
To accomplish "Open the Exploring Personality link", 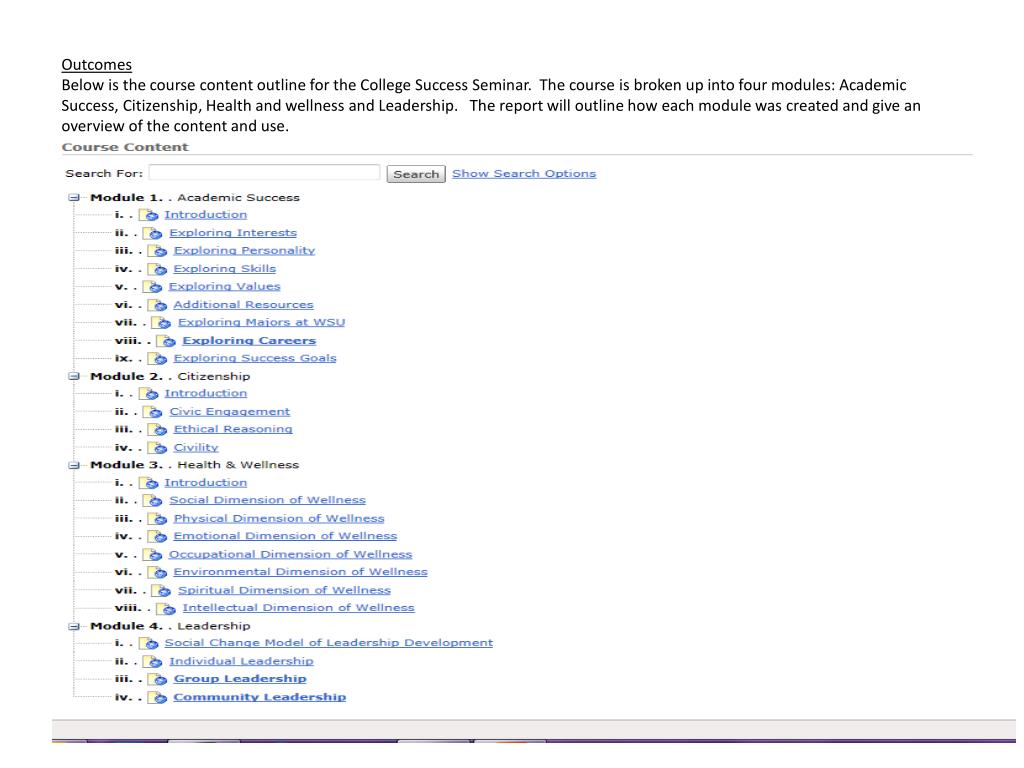I will 244,251.
